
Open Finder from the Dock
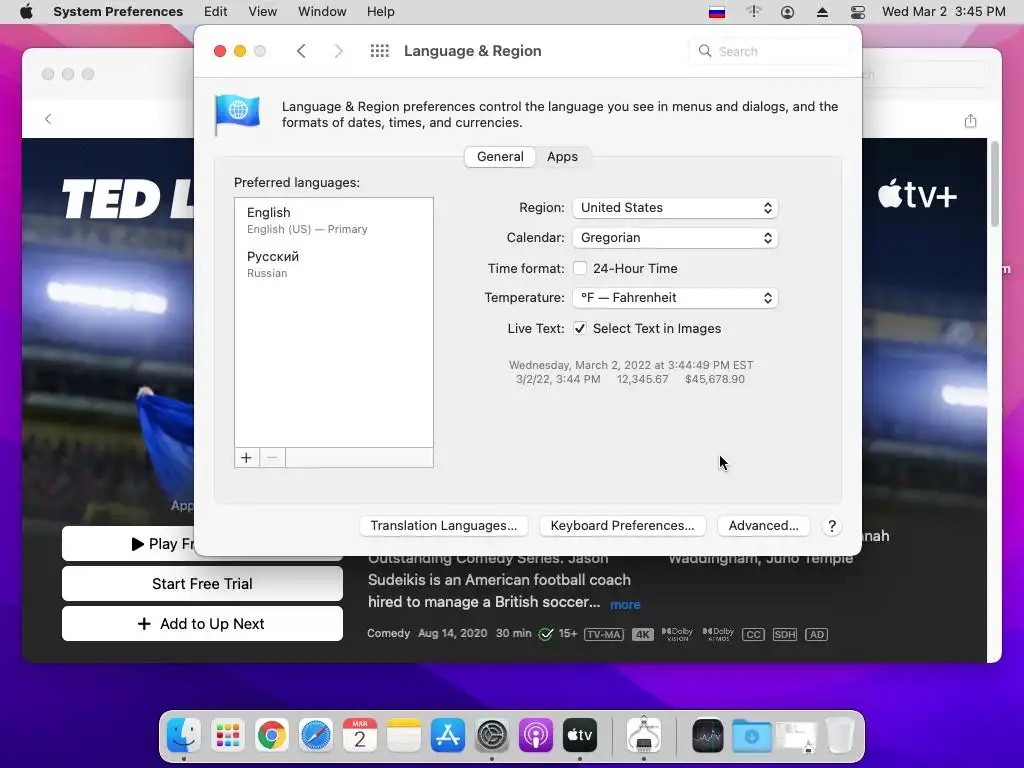pyautogui.click(x=184, y=736)
